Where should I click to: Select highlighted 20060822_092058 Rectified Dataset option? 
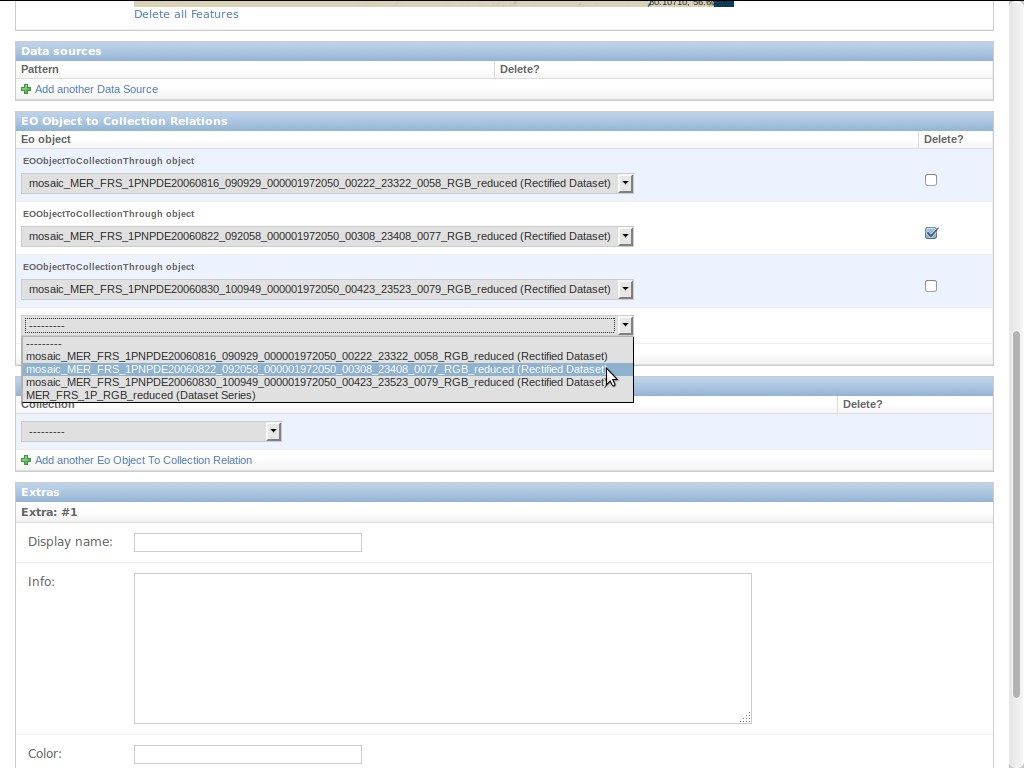tap(328, 369)
